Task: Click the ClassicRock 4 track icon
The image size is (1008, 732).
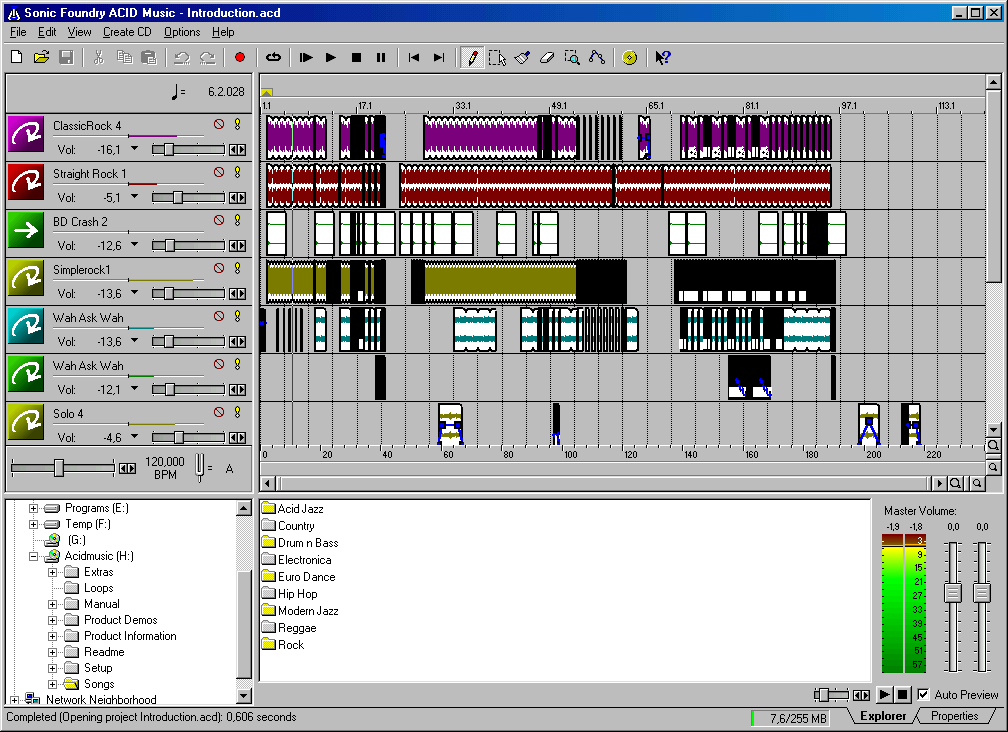Action: (x=26, y=134)
